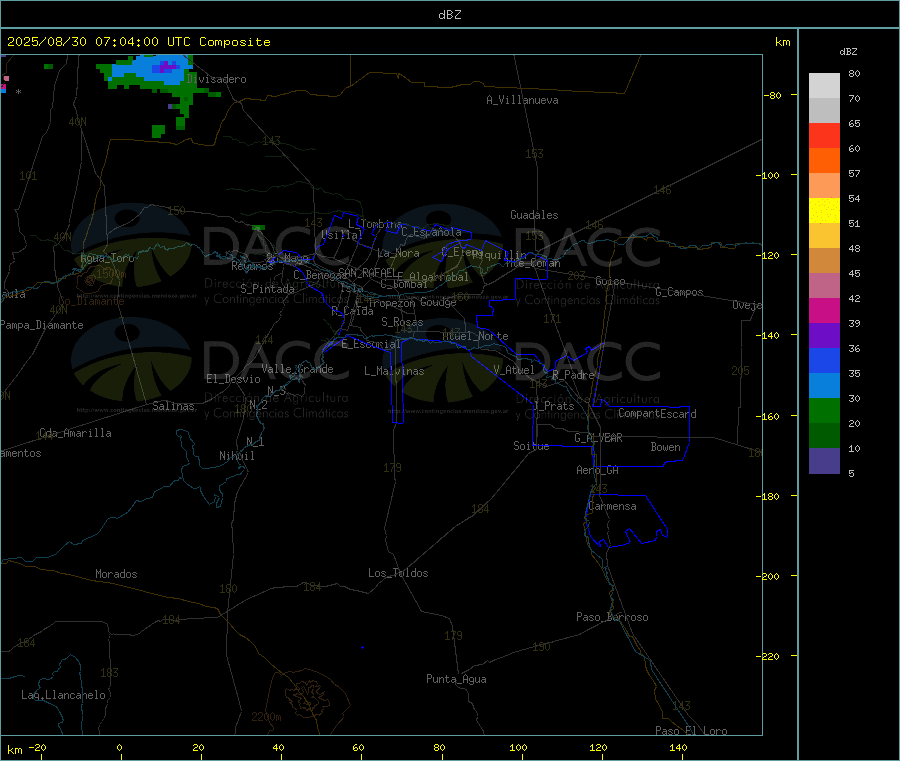The height and width of the screenshot is (761, 900).
Task: Select the mauve 42 dBZ legend swatch
Action: (x=824, y=286)
